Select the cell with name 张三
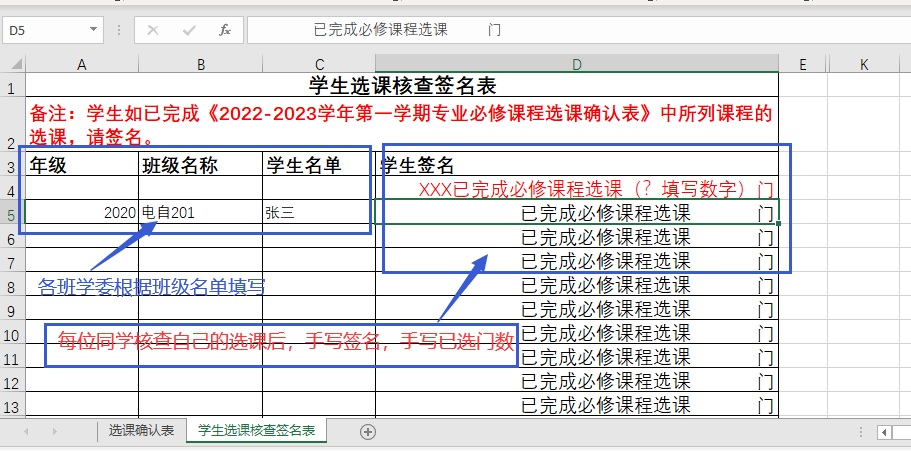Viewport: 911px width, 451px height. click(x=318, y=213)
